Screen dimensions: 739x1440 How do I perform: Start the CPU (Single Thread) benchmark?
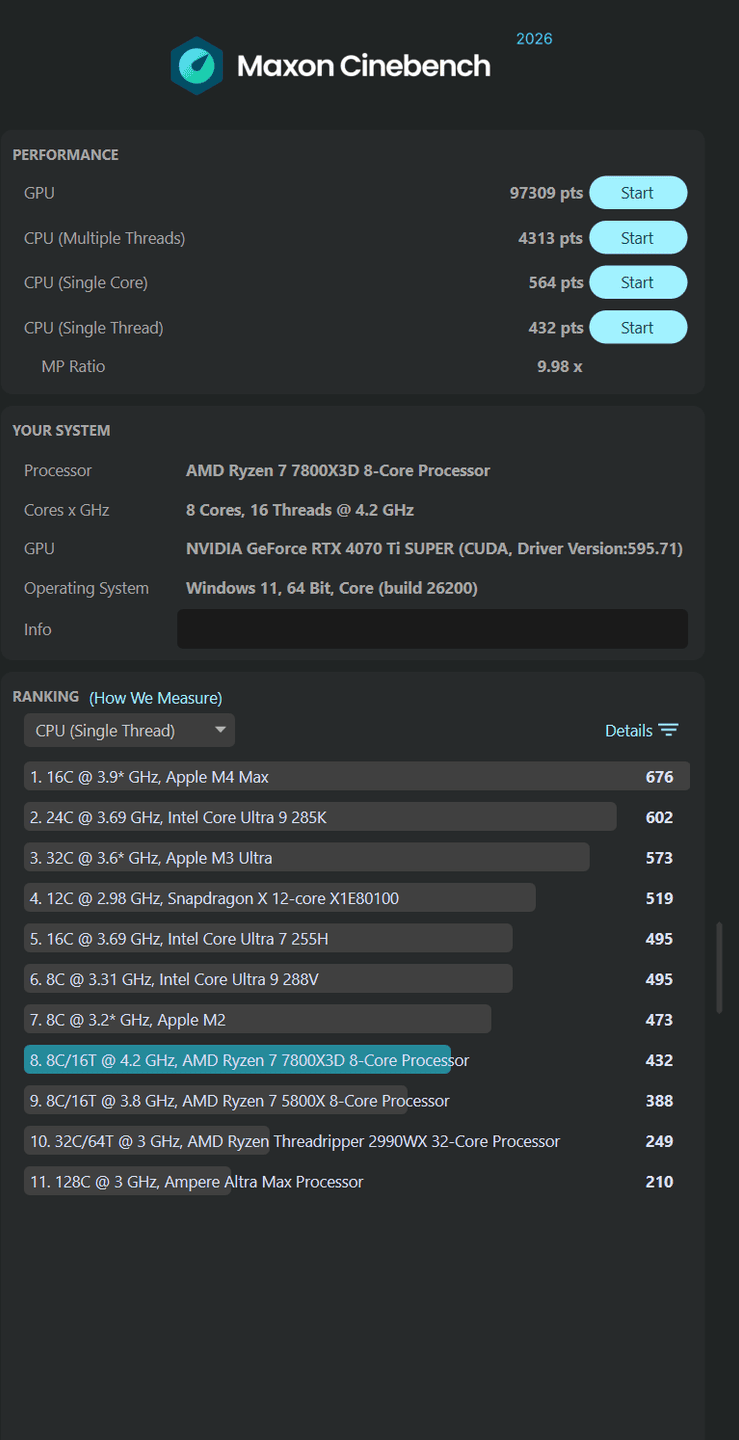[x=638, y=327]
